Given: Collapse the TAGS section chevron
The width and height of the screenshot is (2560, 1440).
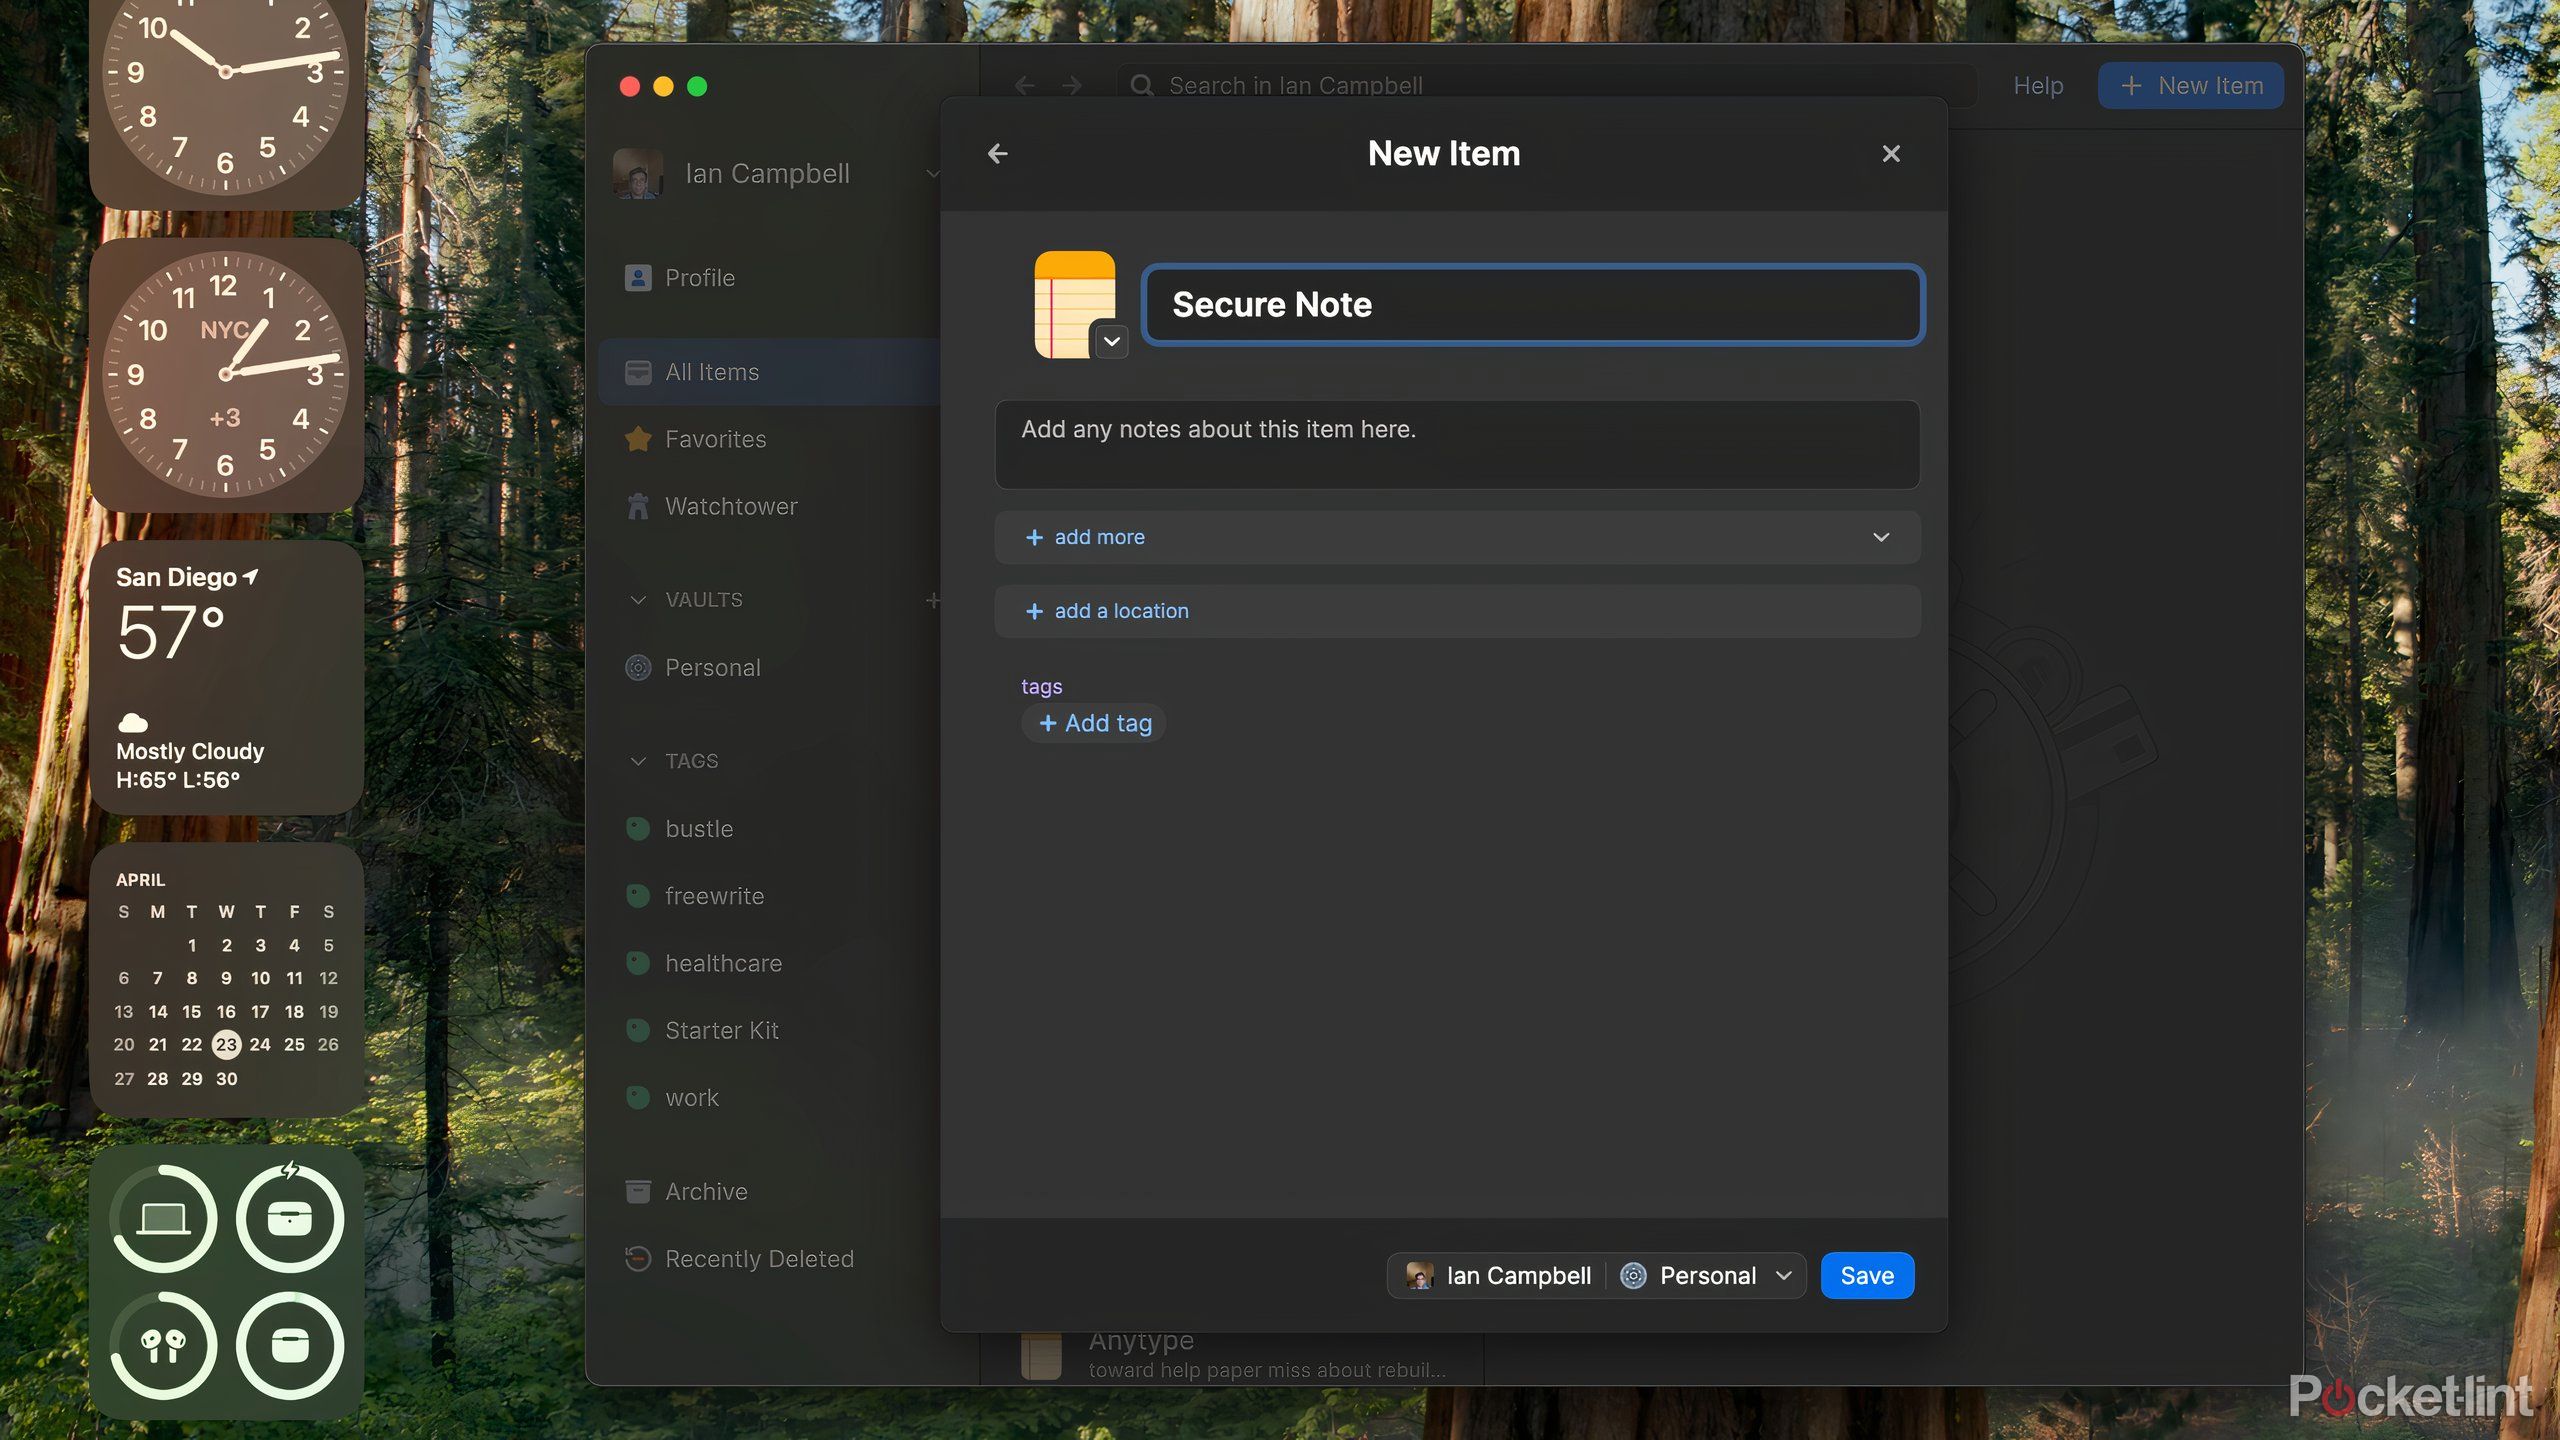Looking at the screenshot, I should coord(638,761).
